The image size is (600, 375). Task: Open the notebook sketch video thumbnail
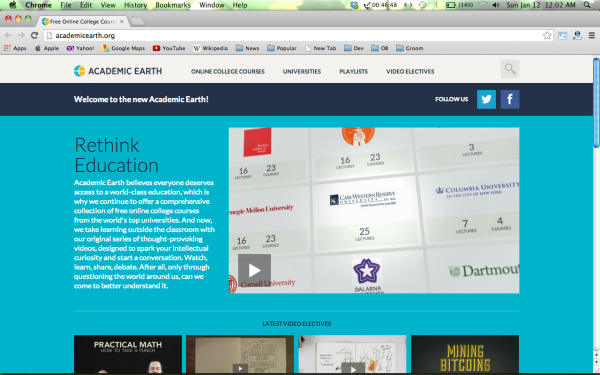[x=352, y=354]
